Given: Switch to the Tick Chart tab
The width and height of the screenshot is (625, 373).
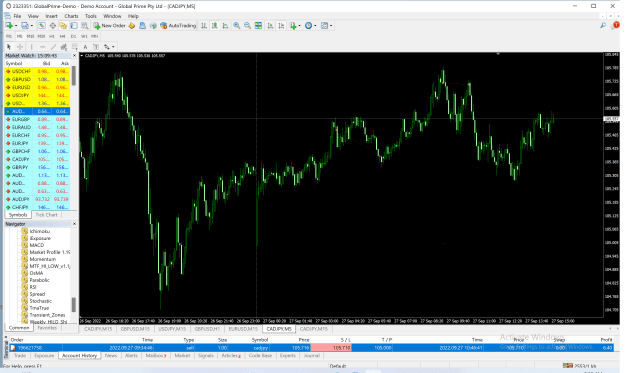Looking at the screenshot, I should (46, 215).
